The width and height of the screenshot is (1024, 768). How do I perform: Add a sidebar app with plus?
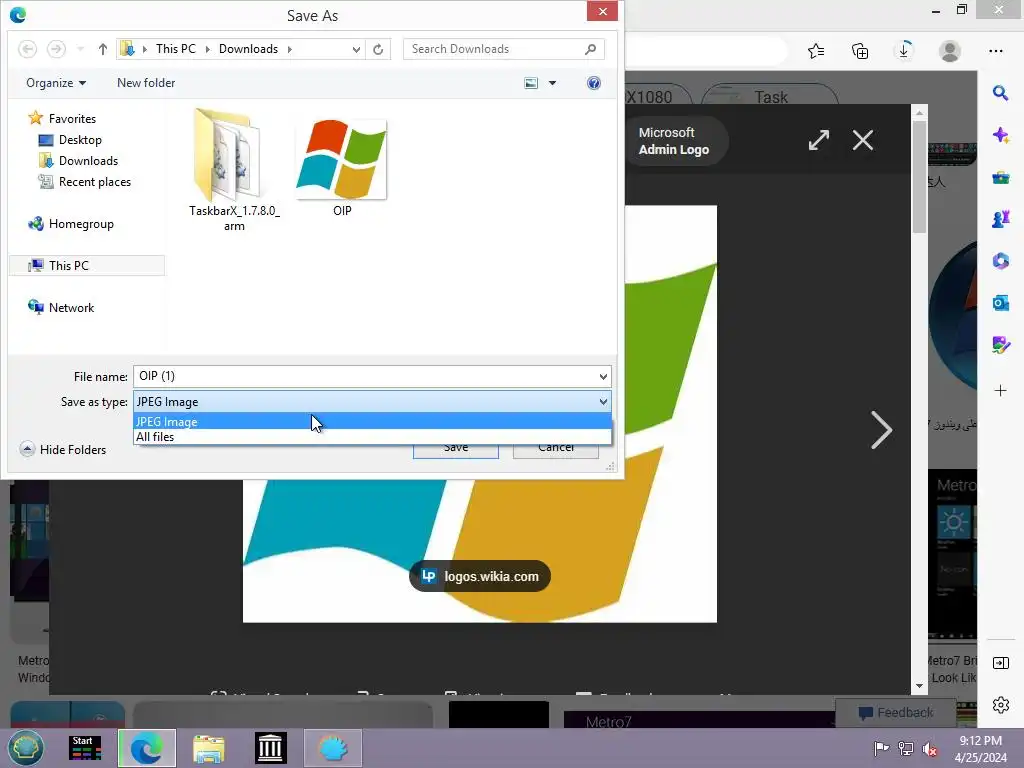[x=1000, y=391]
